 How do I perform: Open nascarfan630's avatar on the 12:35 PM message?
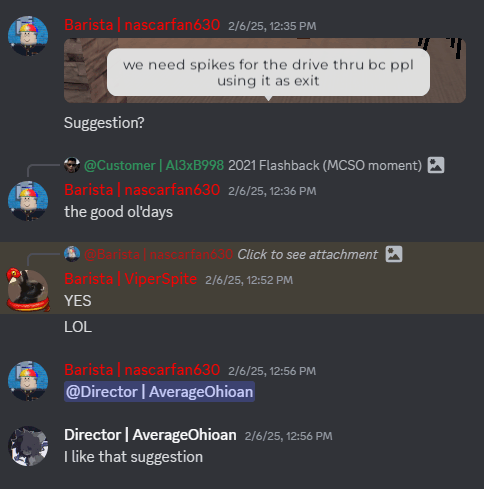point(28,36)
